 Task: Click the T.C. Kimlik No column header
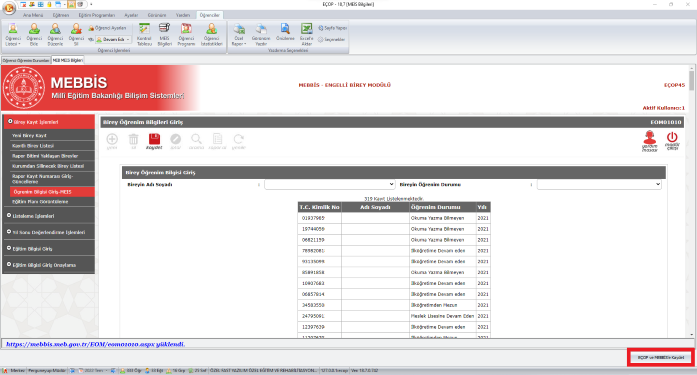click(320, 207)
